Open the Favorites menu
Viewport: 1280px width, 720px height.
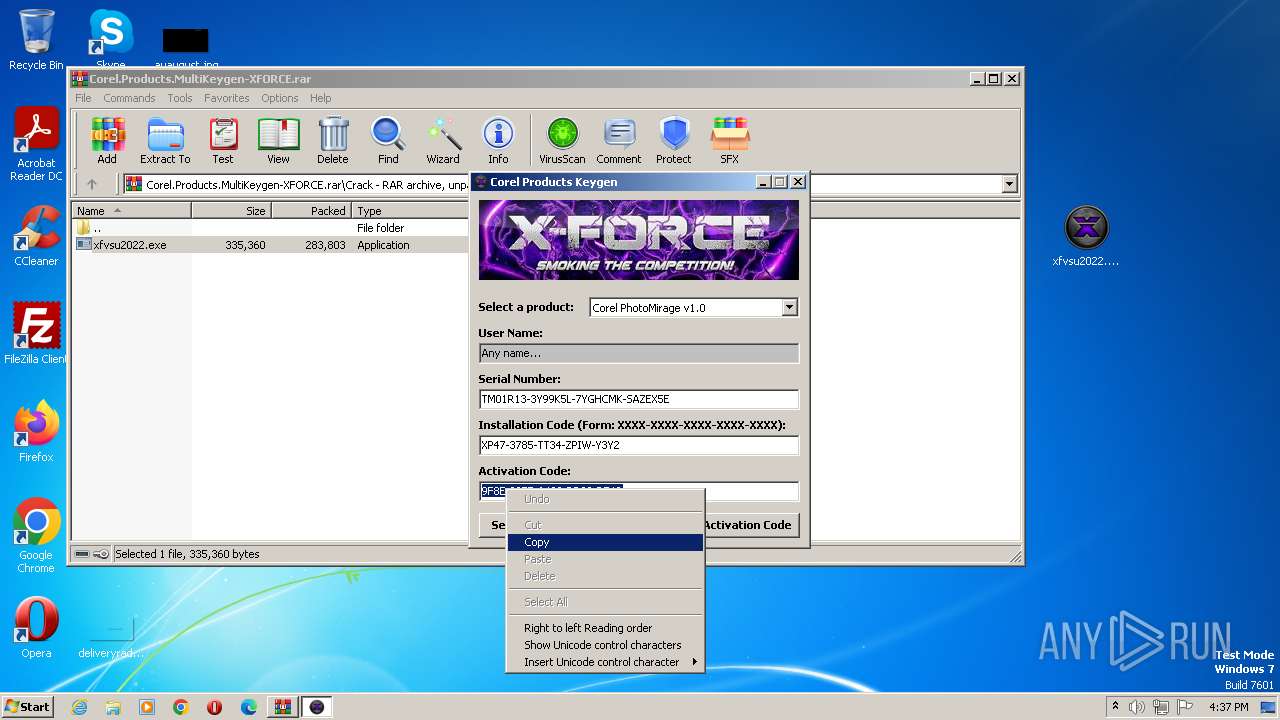point(227,98)
